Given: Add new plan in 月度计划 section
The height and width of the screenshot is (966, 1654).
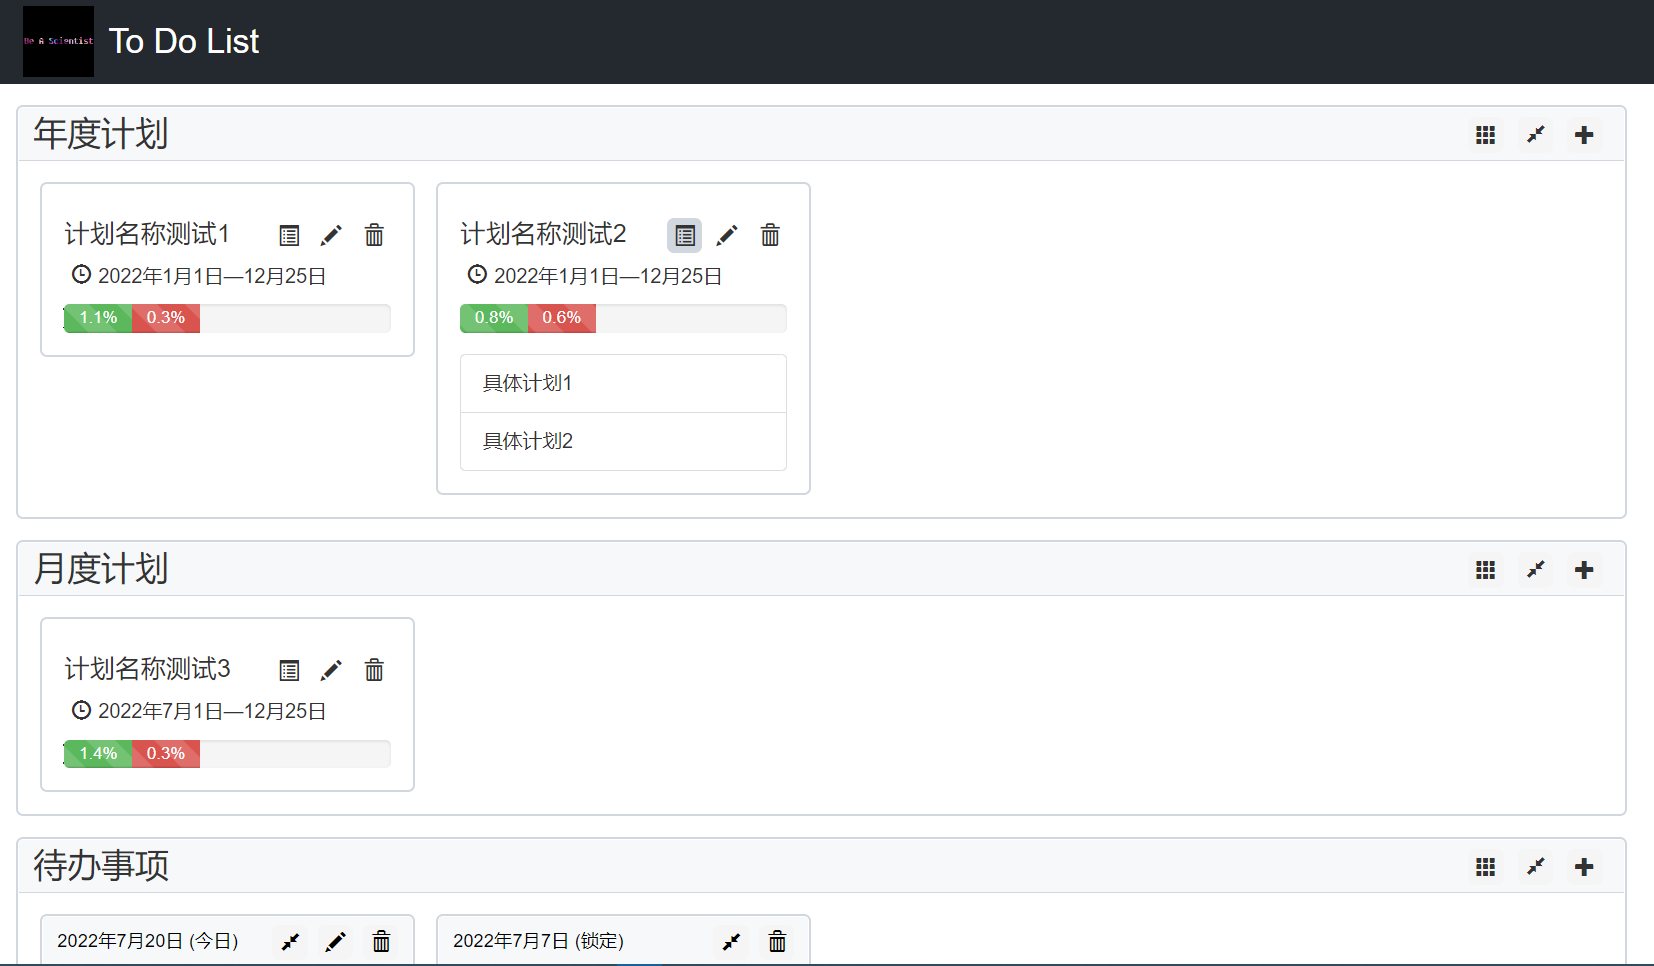Looking at the screenshot, I should pyautogui.click(x=1584, y=570).
